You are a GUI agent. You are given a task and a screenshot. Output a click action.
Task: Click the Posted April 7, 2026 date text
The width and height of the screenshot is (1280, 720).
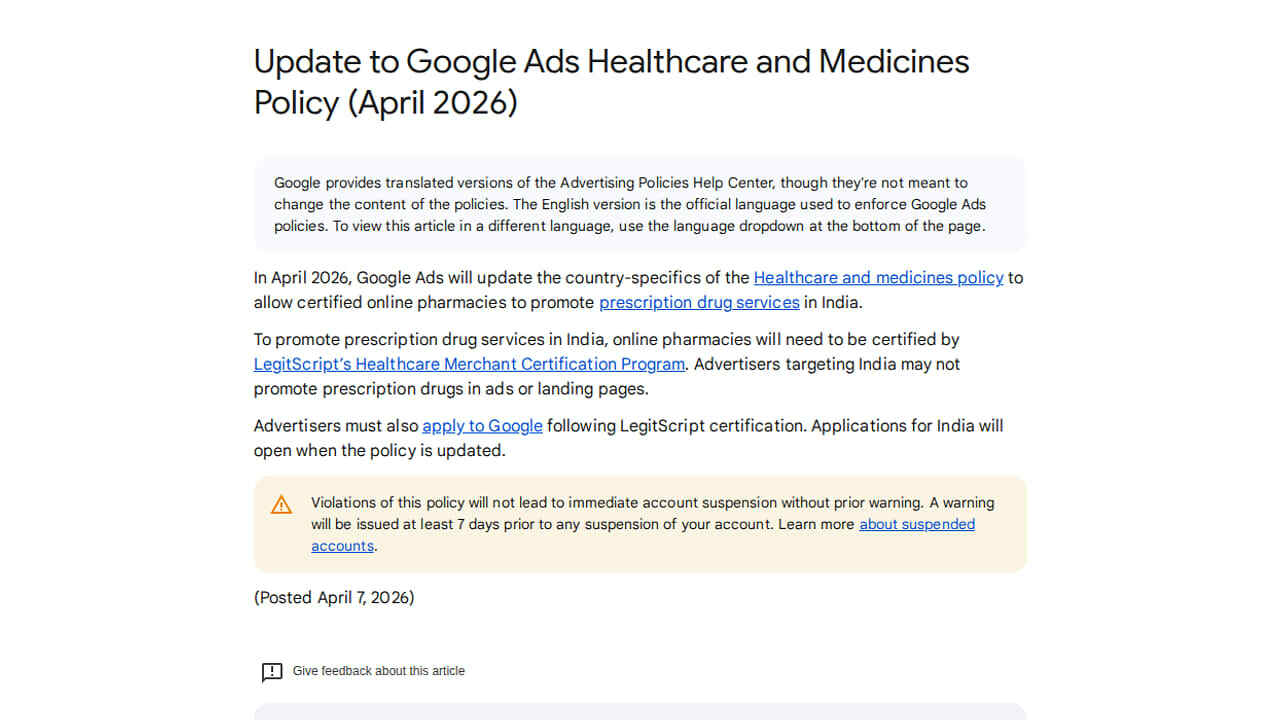point(334,597)
